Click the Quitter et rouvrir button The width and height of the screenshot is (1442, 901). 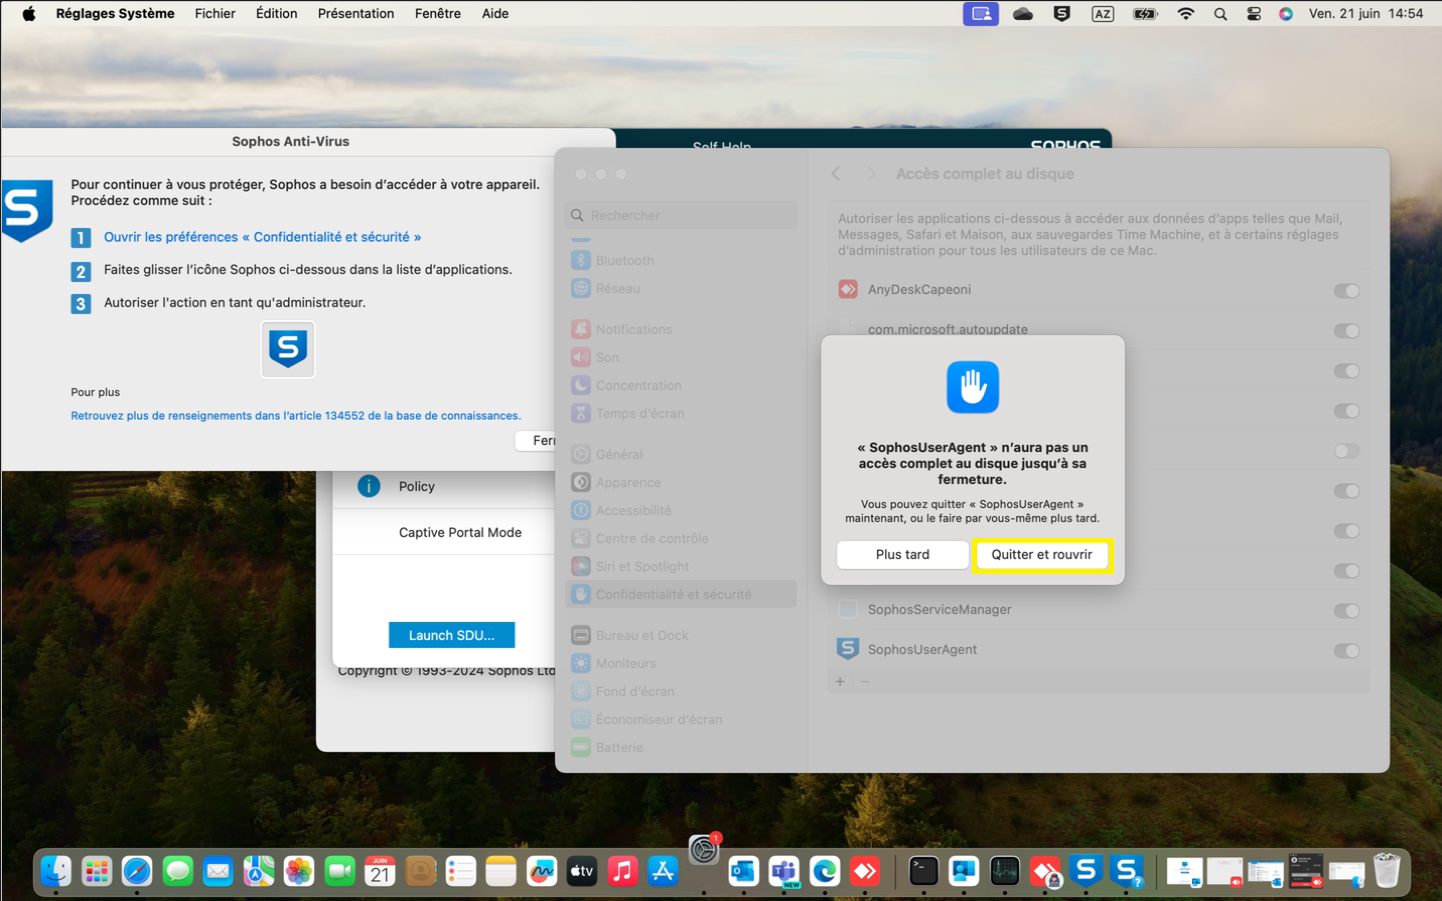1042,555
